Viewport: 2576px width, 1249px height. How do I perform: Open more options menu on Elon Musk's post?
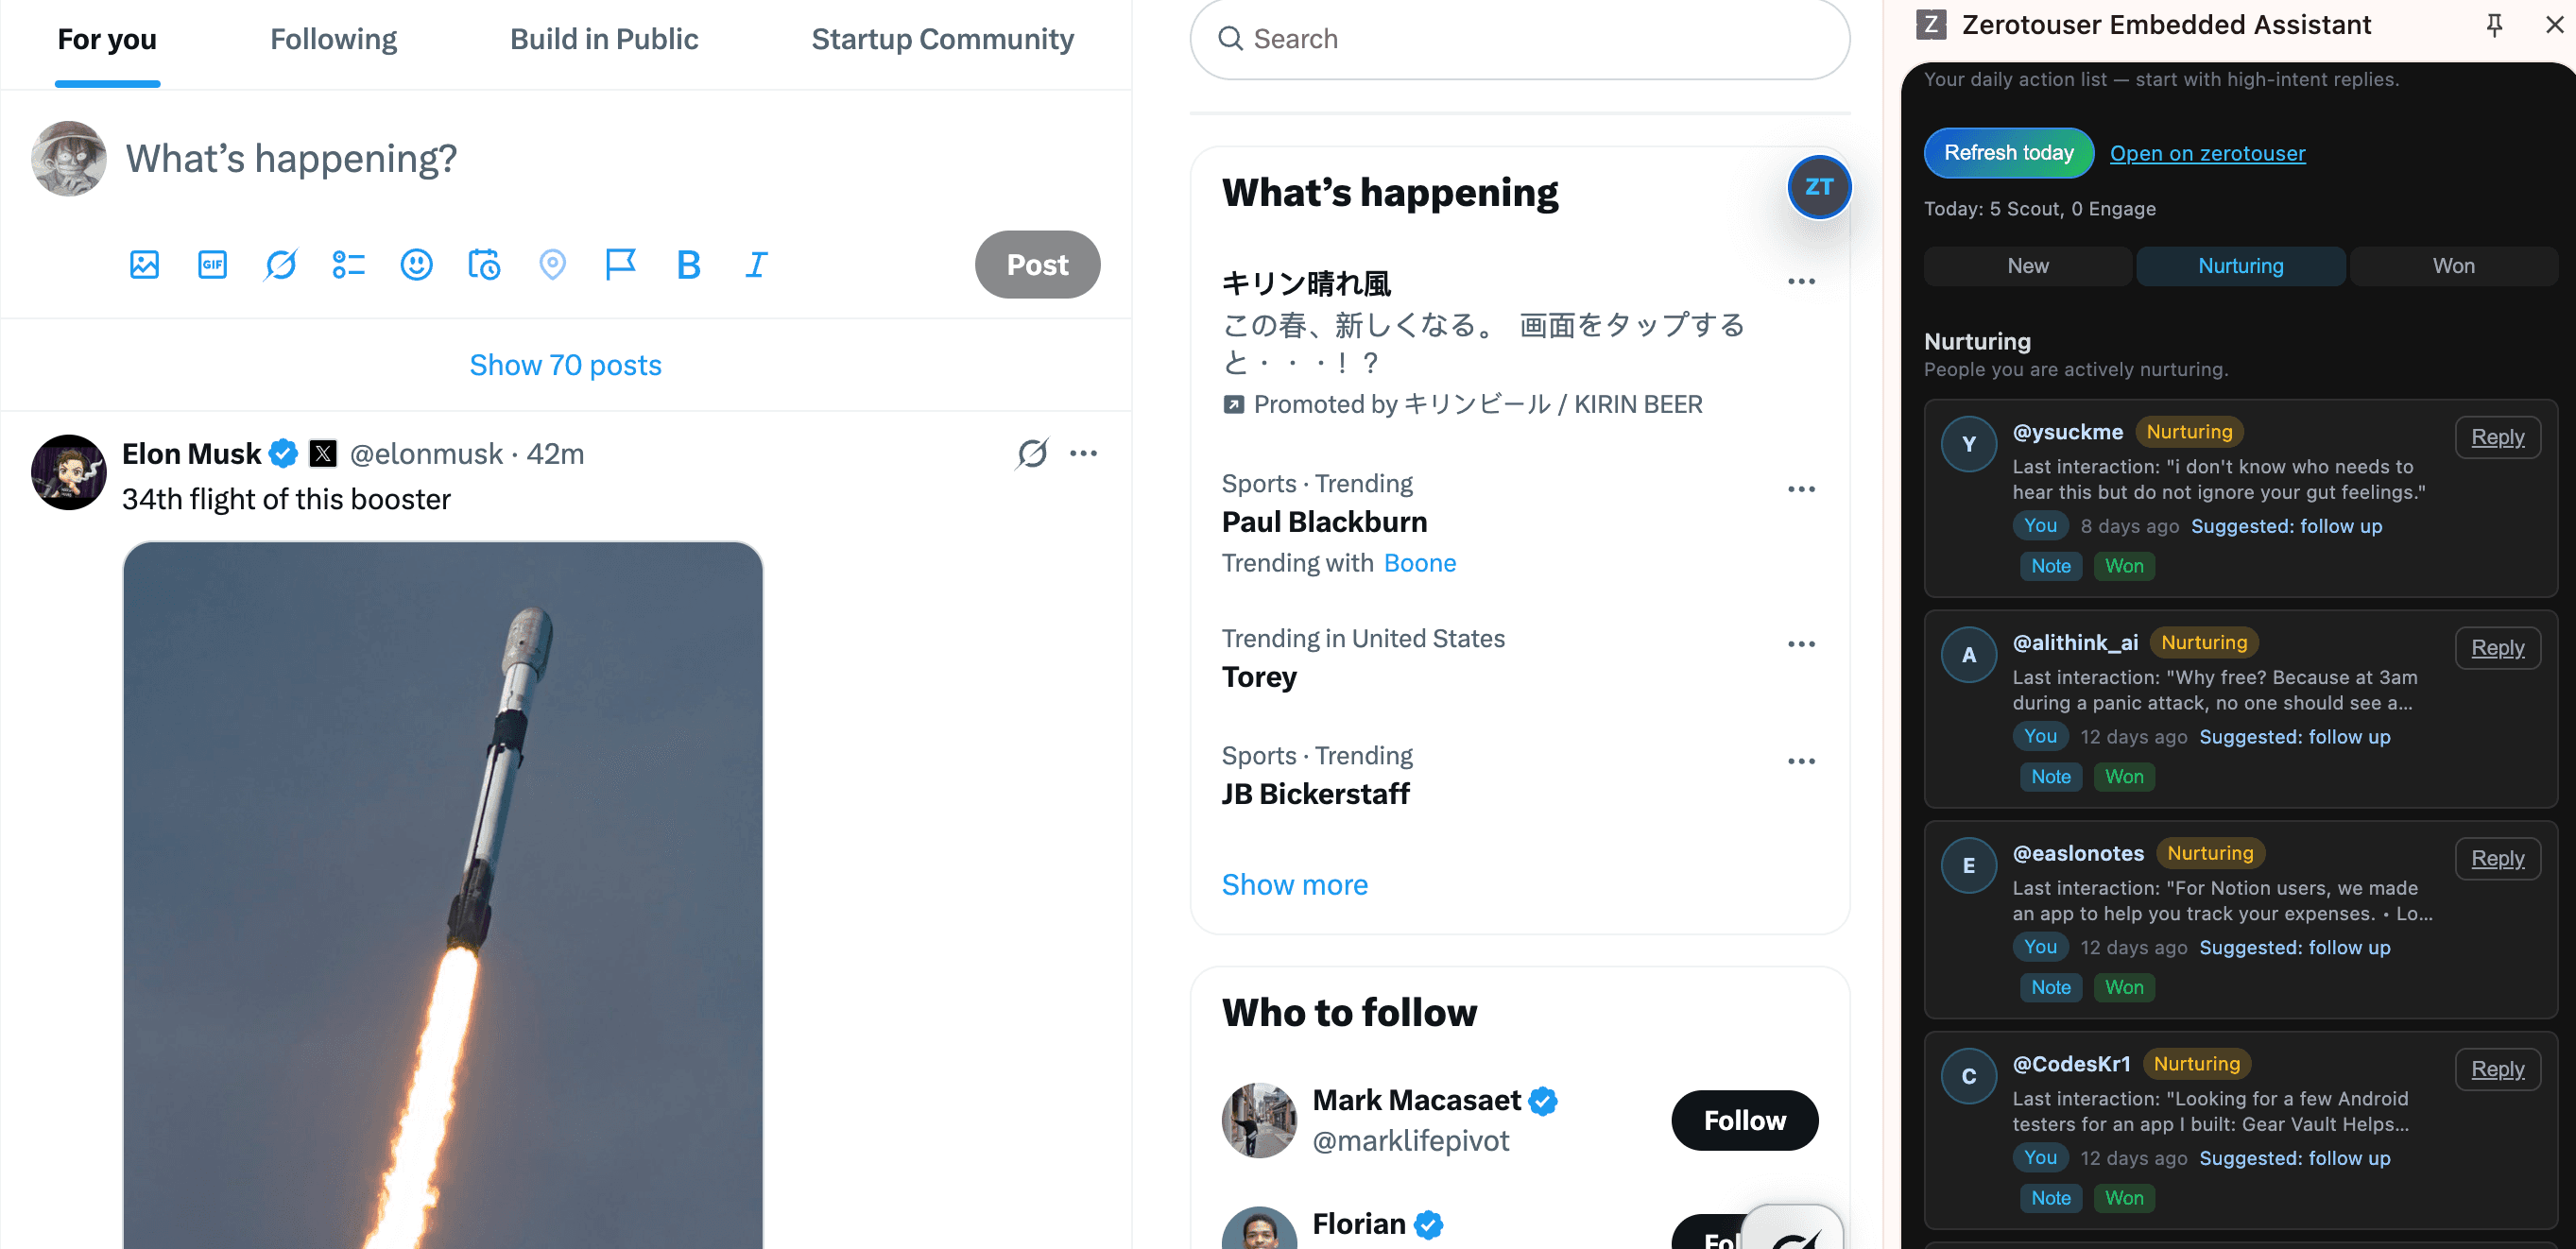pyautogui.click(x=1083, y=454)
